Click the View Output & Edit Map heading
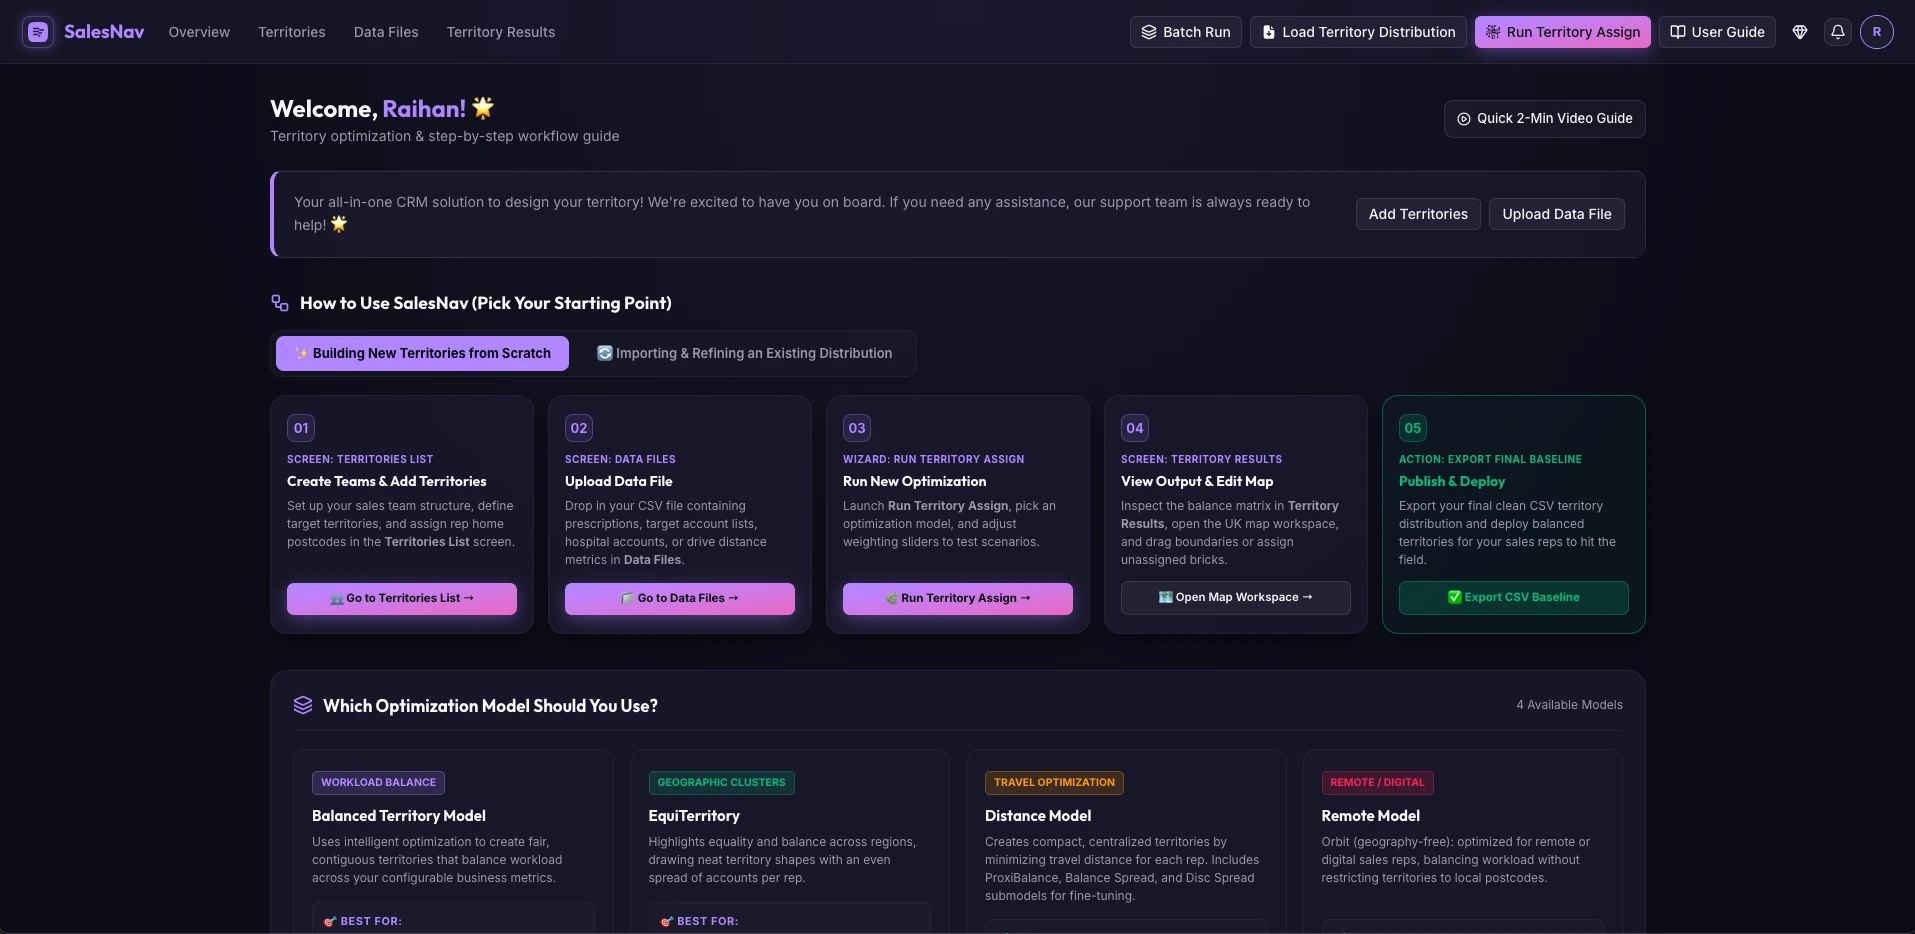1915x934 pixels. [x=1197, y=481]
